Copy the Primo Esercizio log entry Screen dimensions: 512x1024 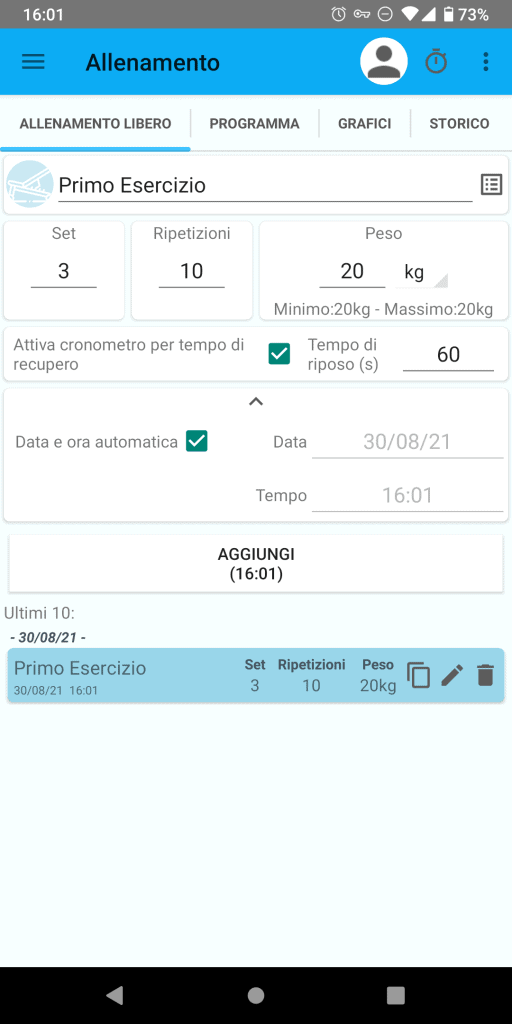tap(419, 675)
